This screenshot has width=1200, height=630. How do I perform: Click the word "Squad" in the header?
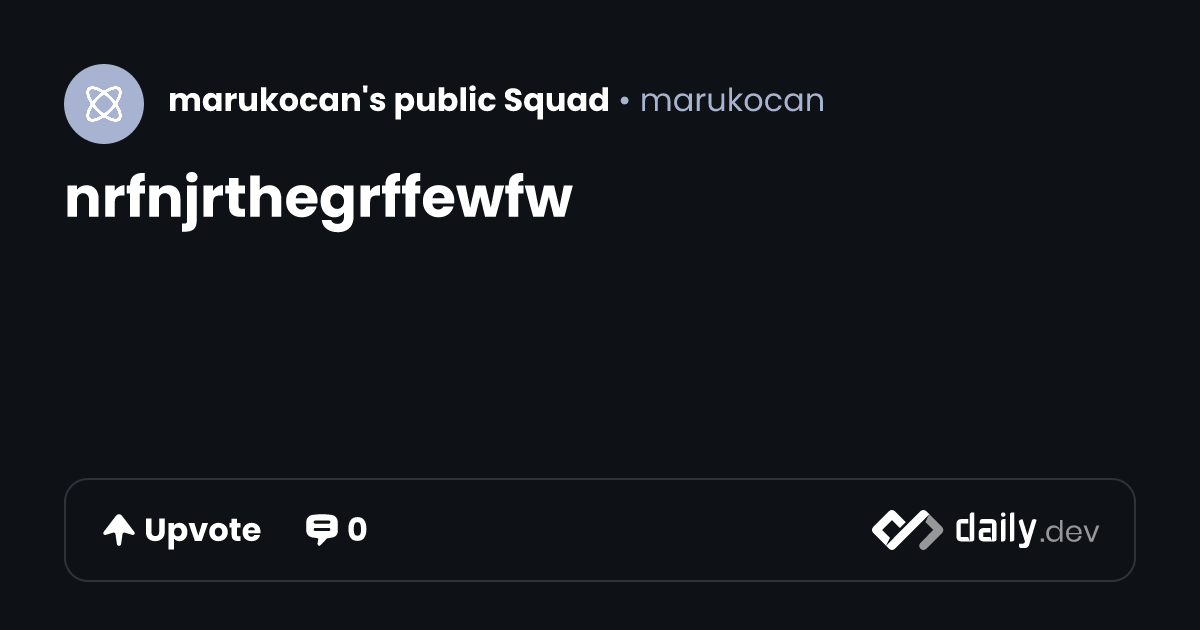pos(556,100)
